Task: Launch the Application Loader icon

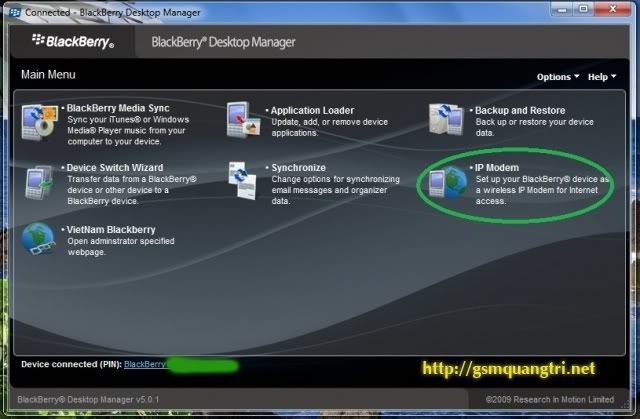Action: point(244,120)
